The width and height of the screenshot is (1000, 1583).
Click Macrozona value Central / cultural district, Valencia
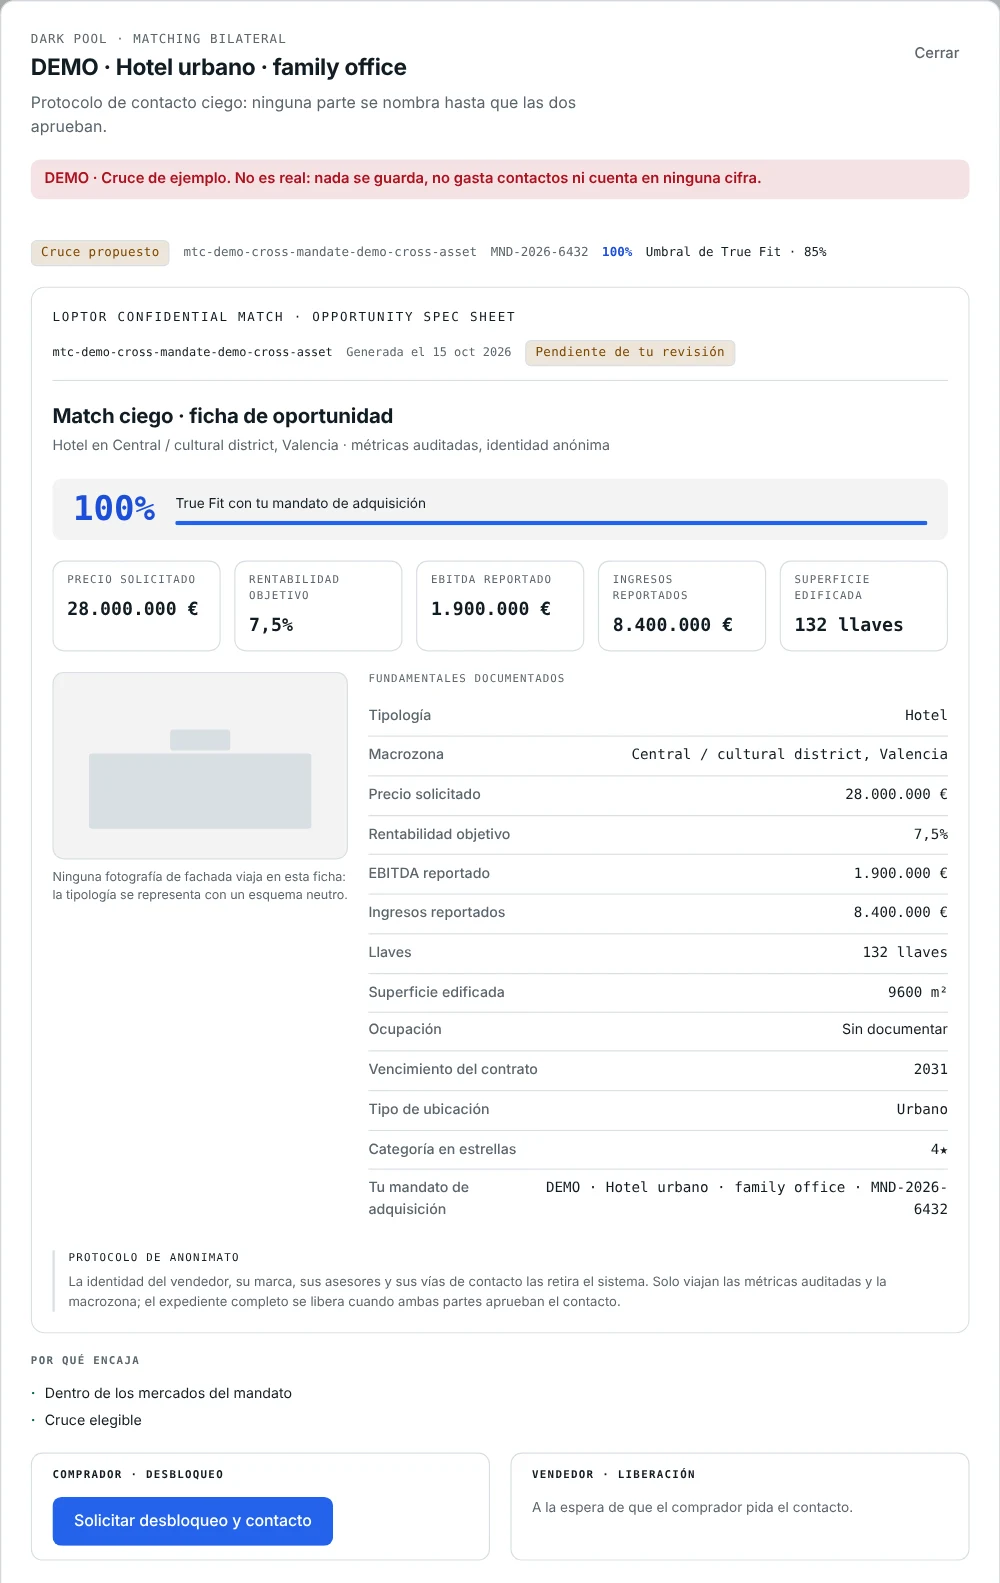(789, 754)
